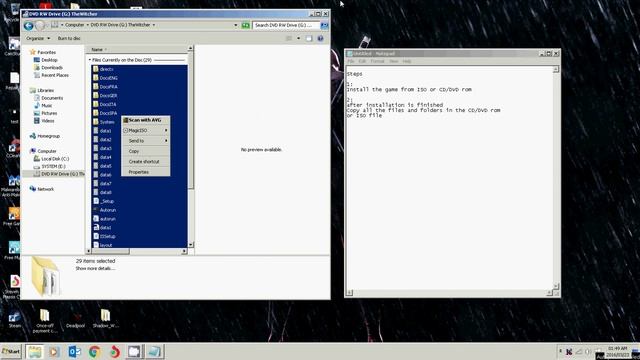
Task: Select the ISSetup file
Action: click(x=104, y=236)
